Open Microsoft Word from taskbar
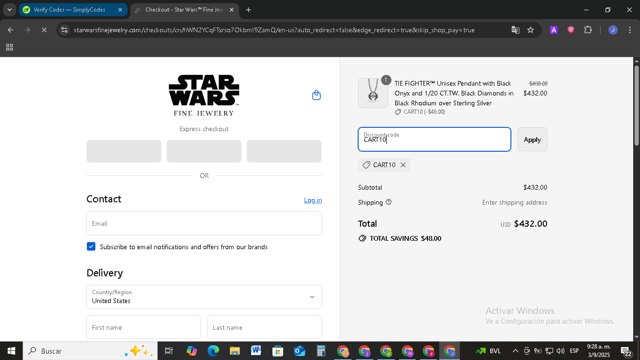Screen dimensions: 640x360 click(256, 351)
